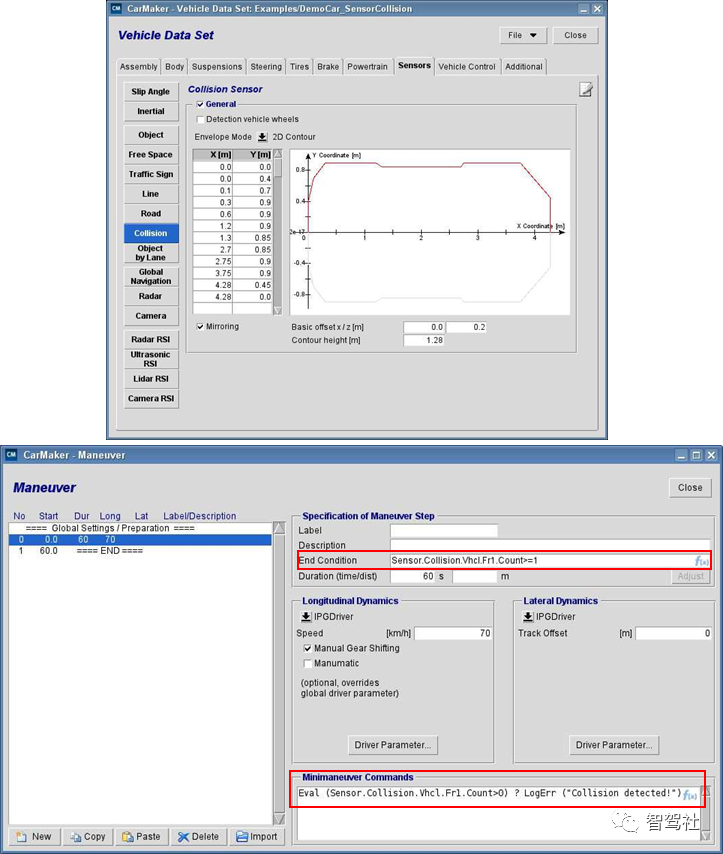Click the Envelope Mode download-arrow icon
This screenshot has height=854, width=723.
262,137
